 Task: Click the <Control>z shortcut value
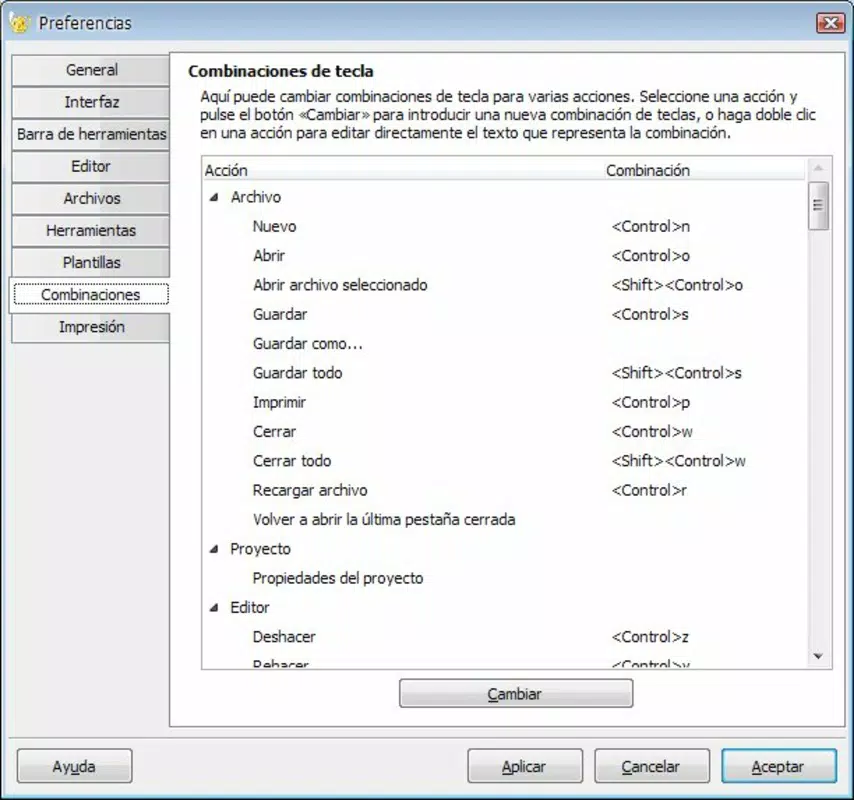click(650, 637)
